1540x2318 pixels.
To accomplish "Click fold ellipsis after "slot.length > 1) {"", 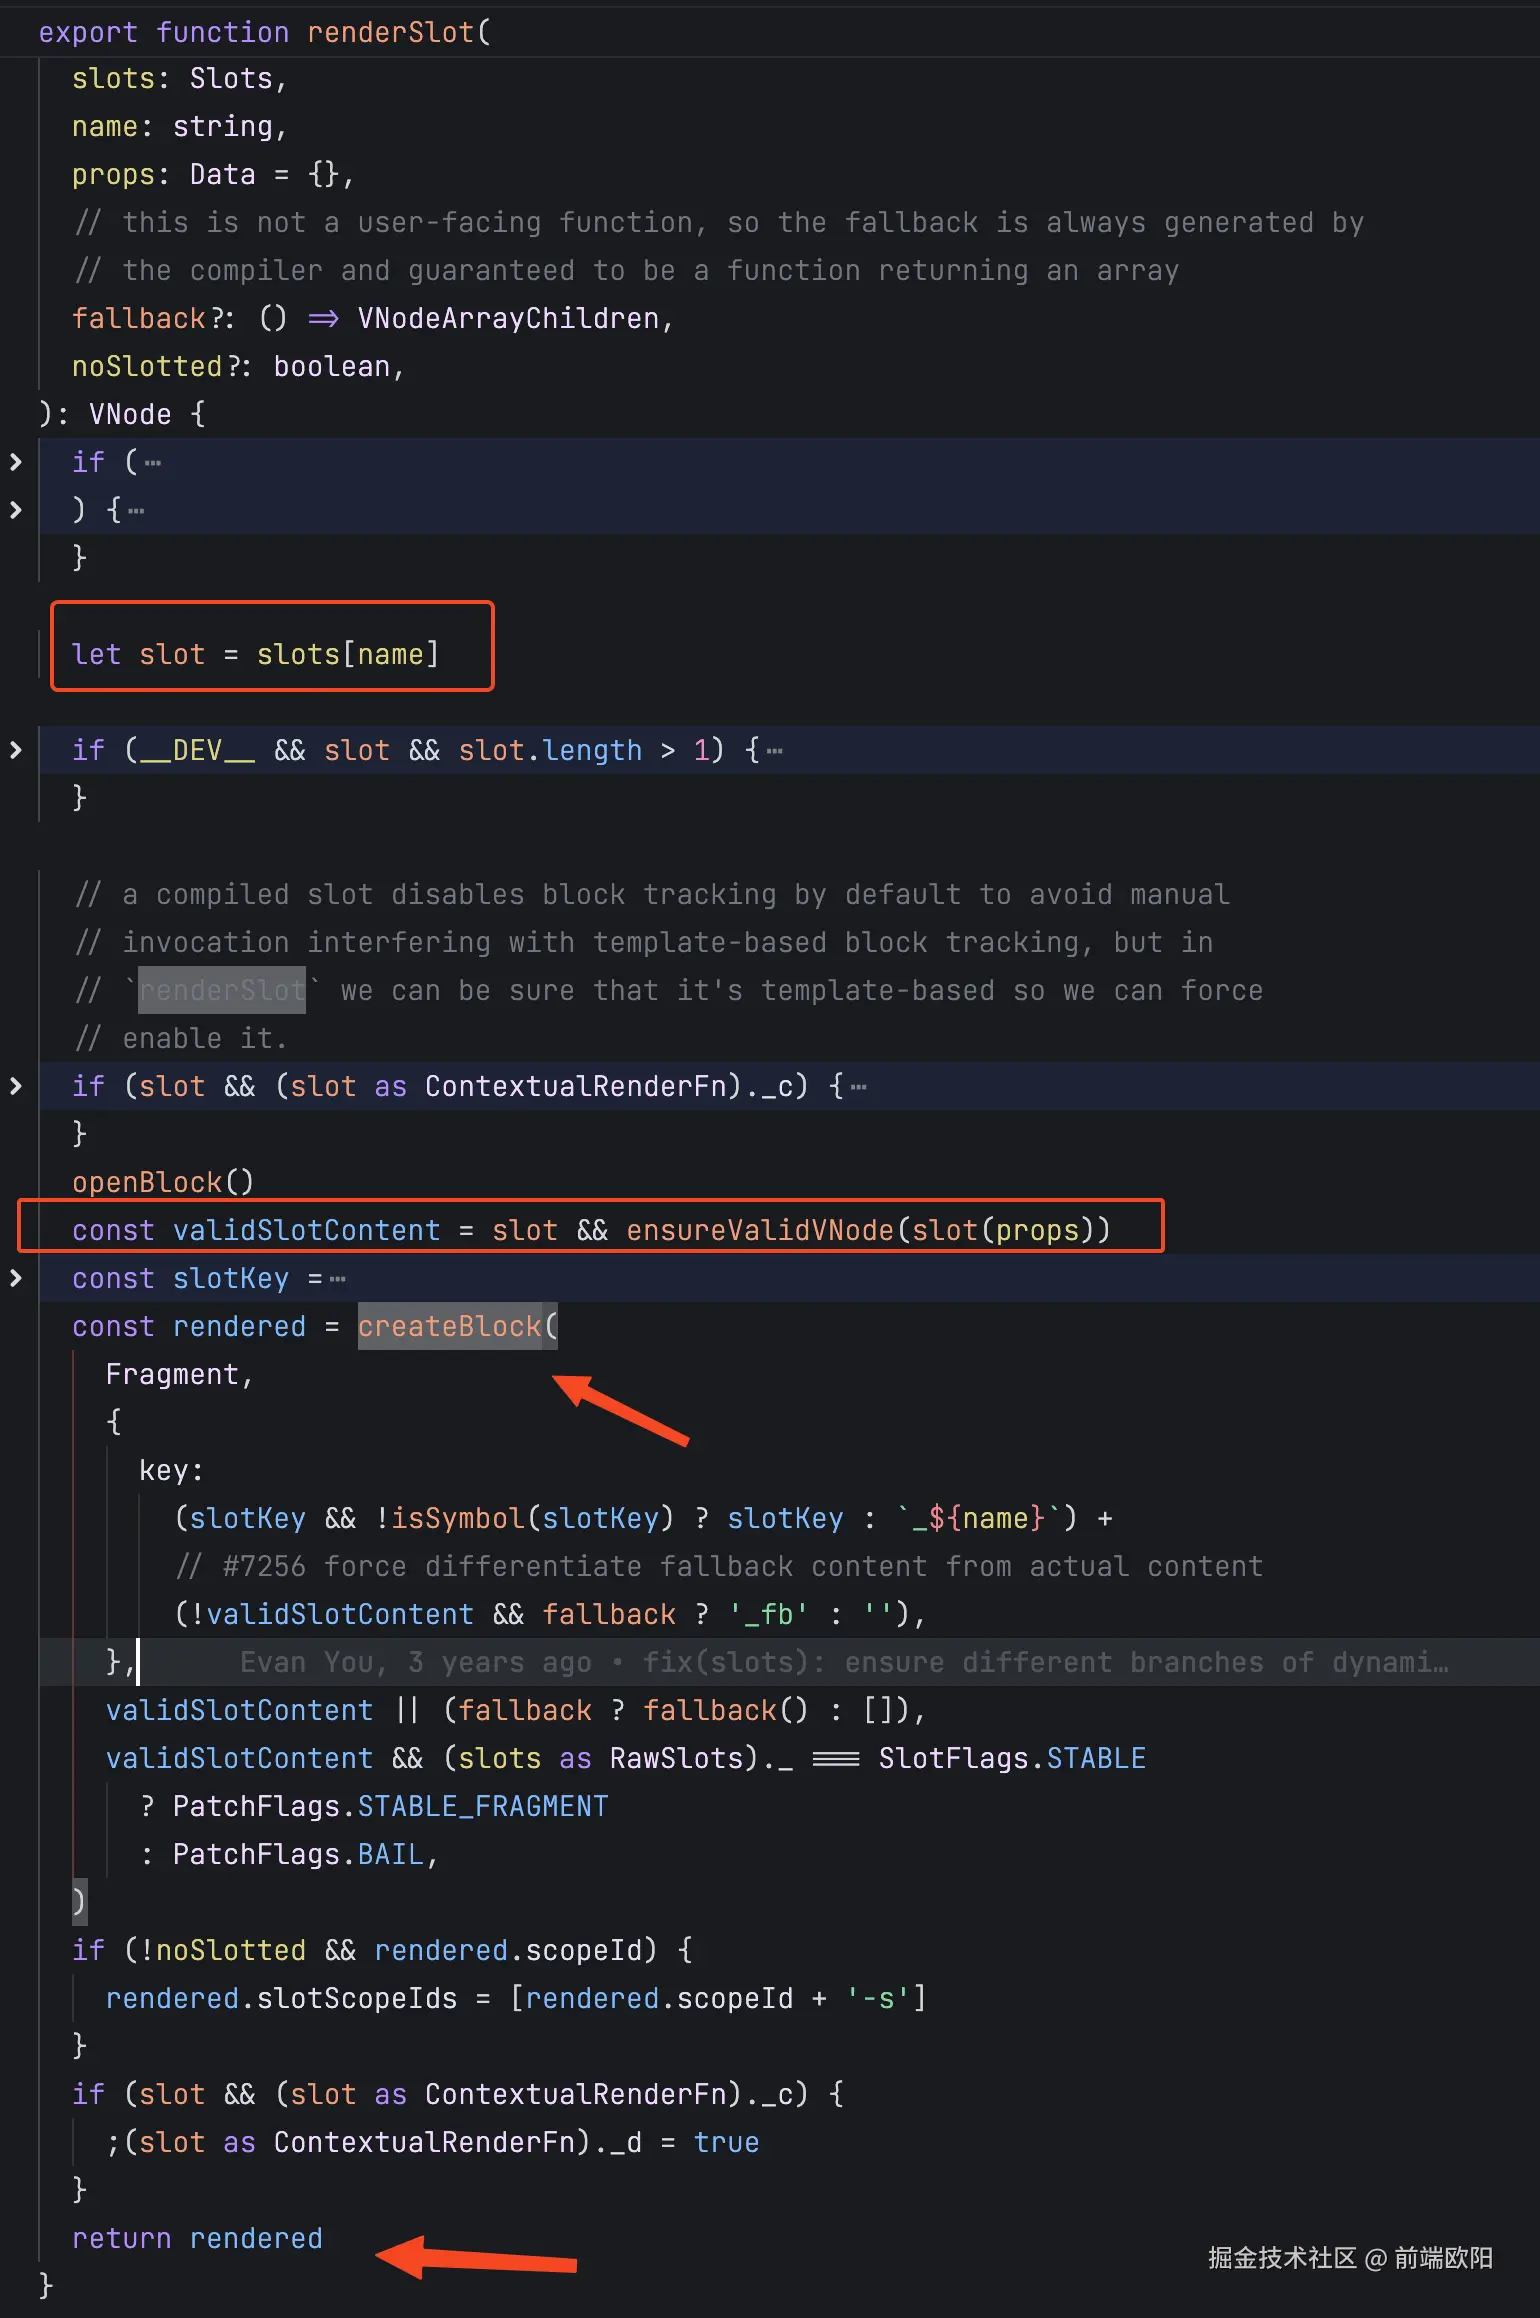I will pos(774,751).
